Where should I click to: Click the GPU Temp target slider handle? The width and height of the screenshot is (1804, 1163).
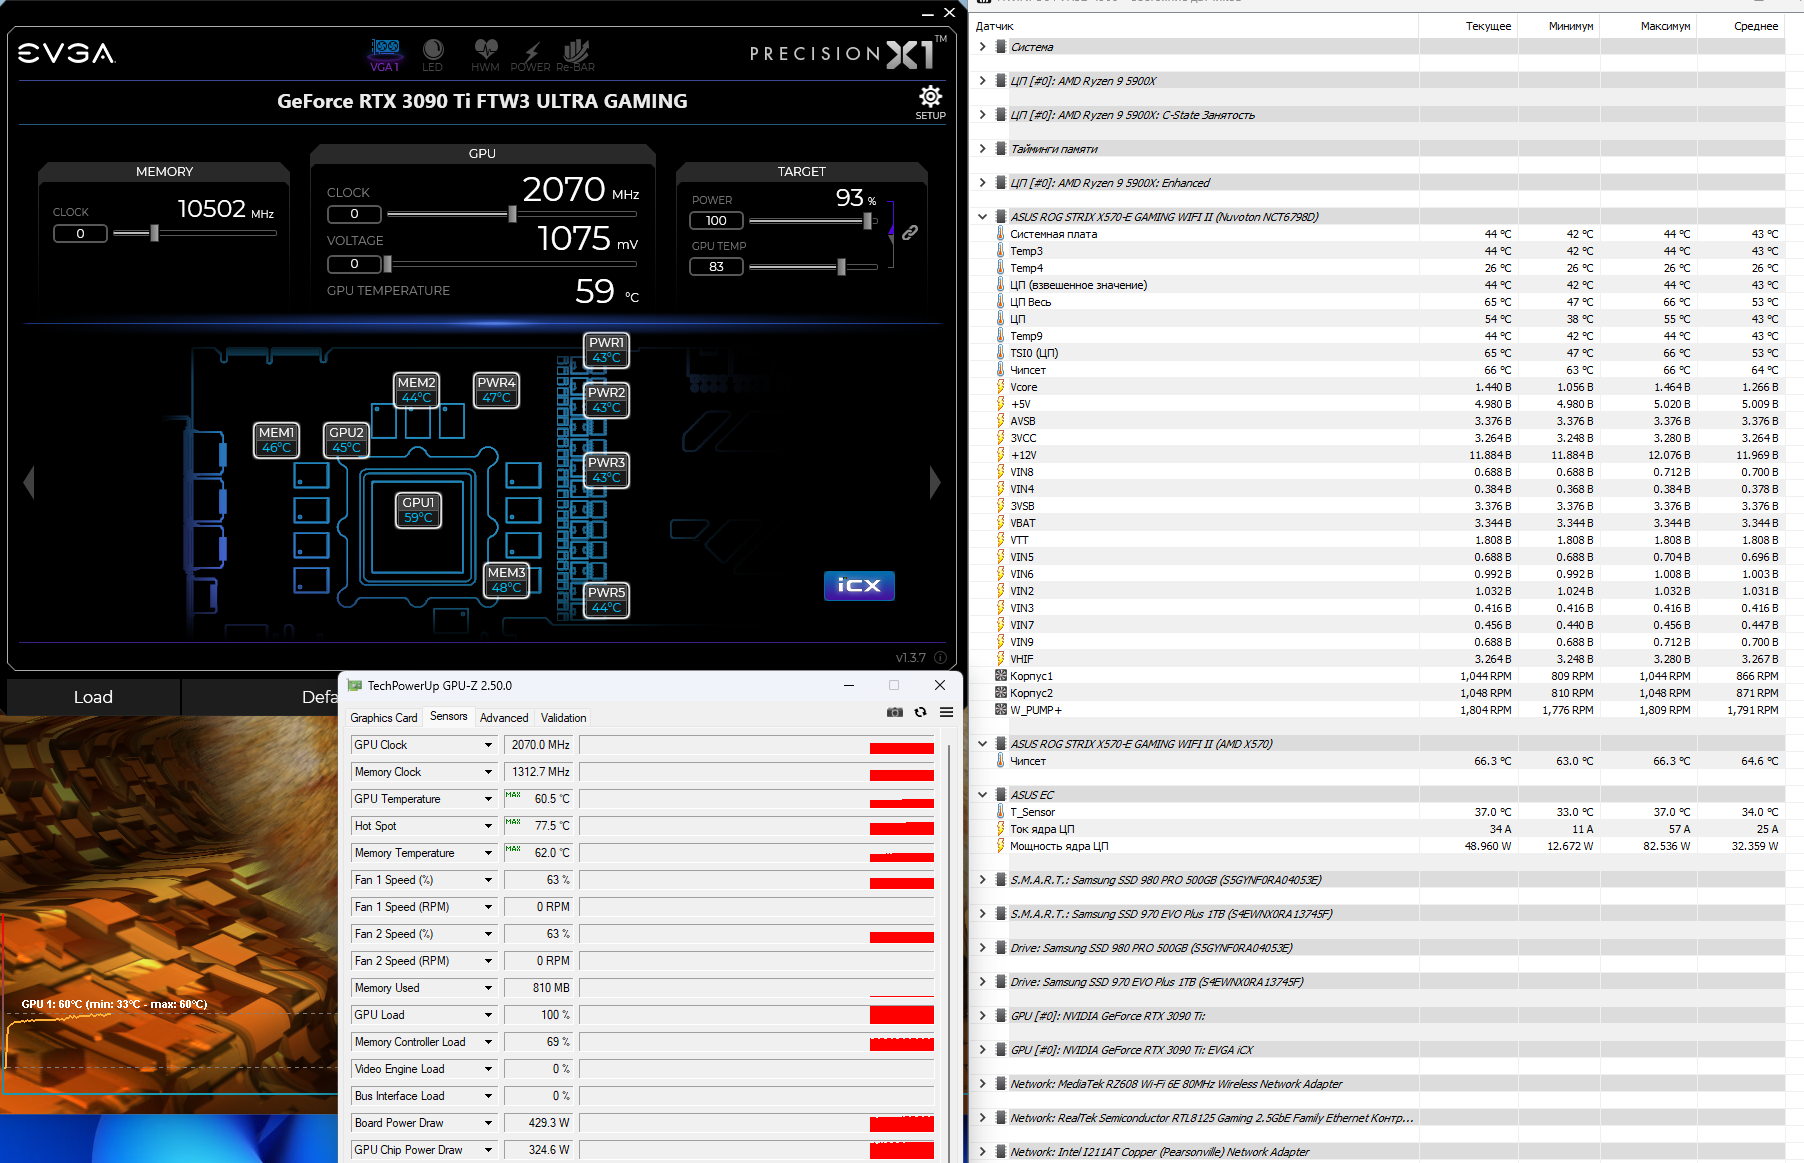coord(842,267)
